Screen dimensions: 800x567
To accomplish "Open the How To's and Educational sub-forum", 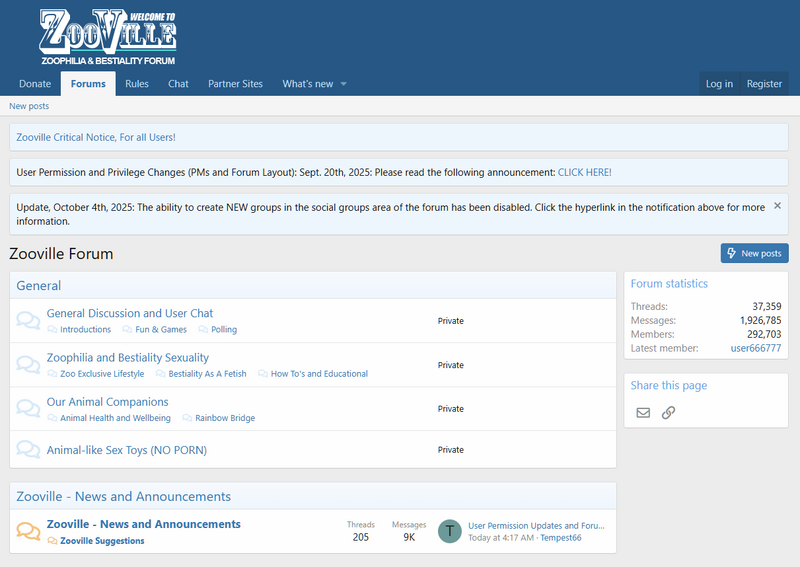I will [x=319, y=374].
